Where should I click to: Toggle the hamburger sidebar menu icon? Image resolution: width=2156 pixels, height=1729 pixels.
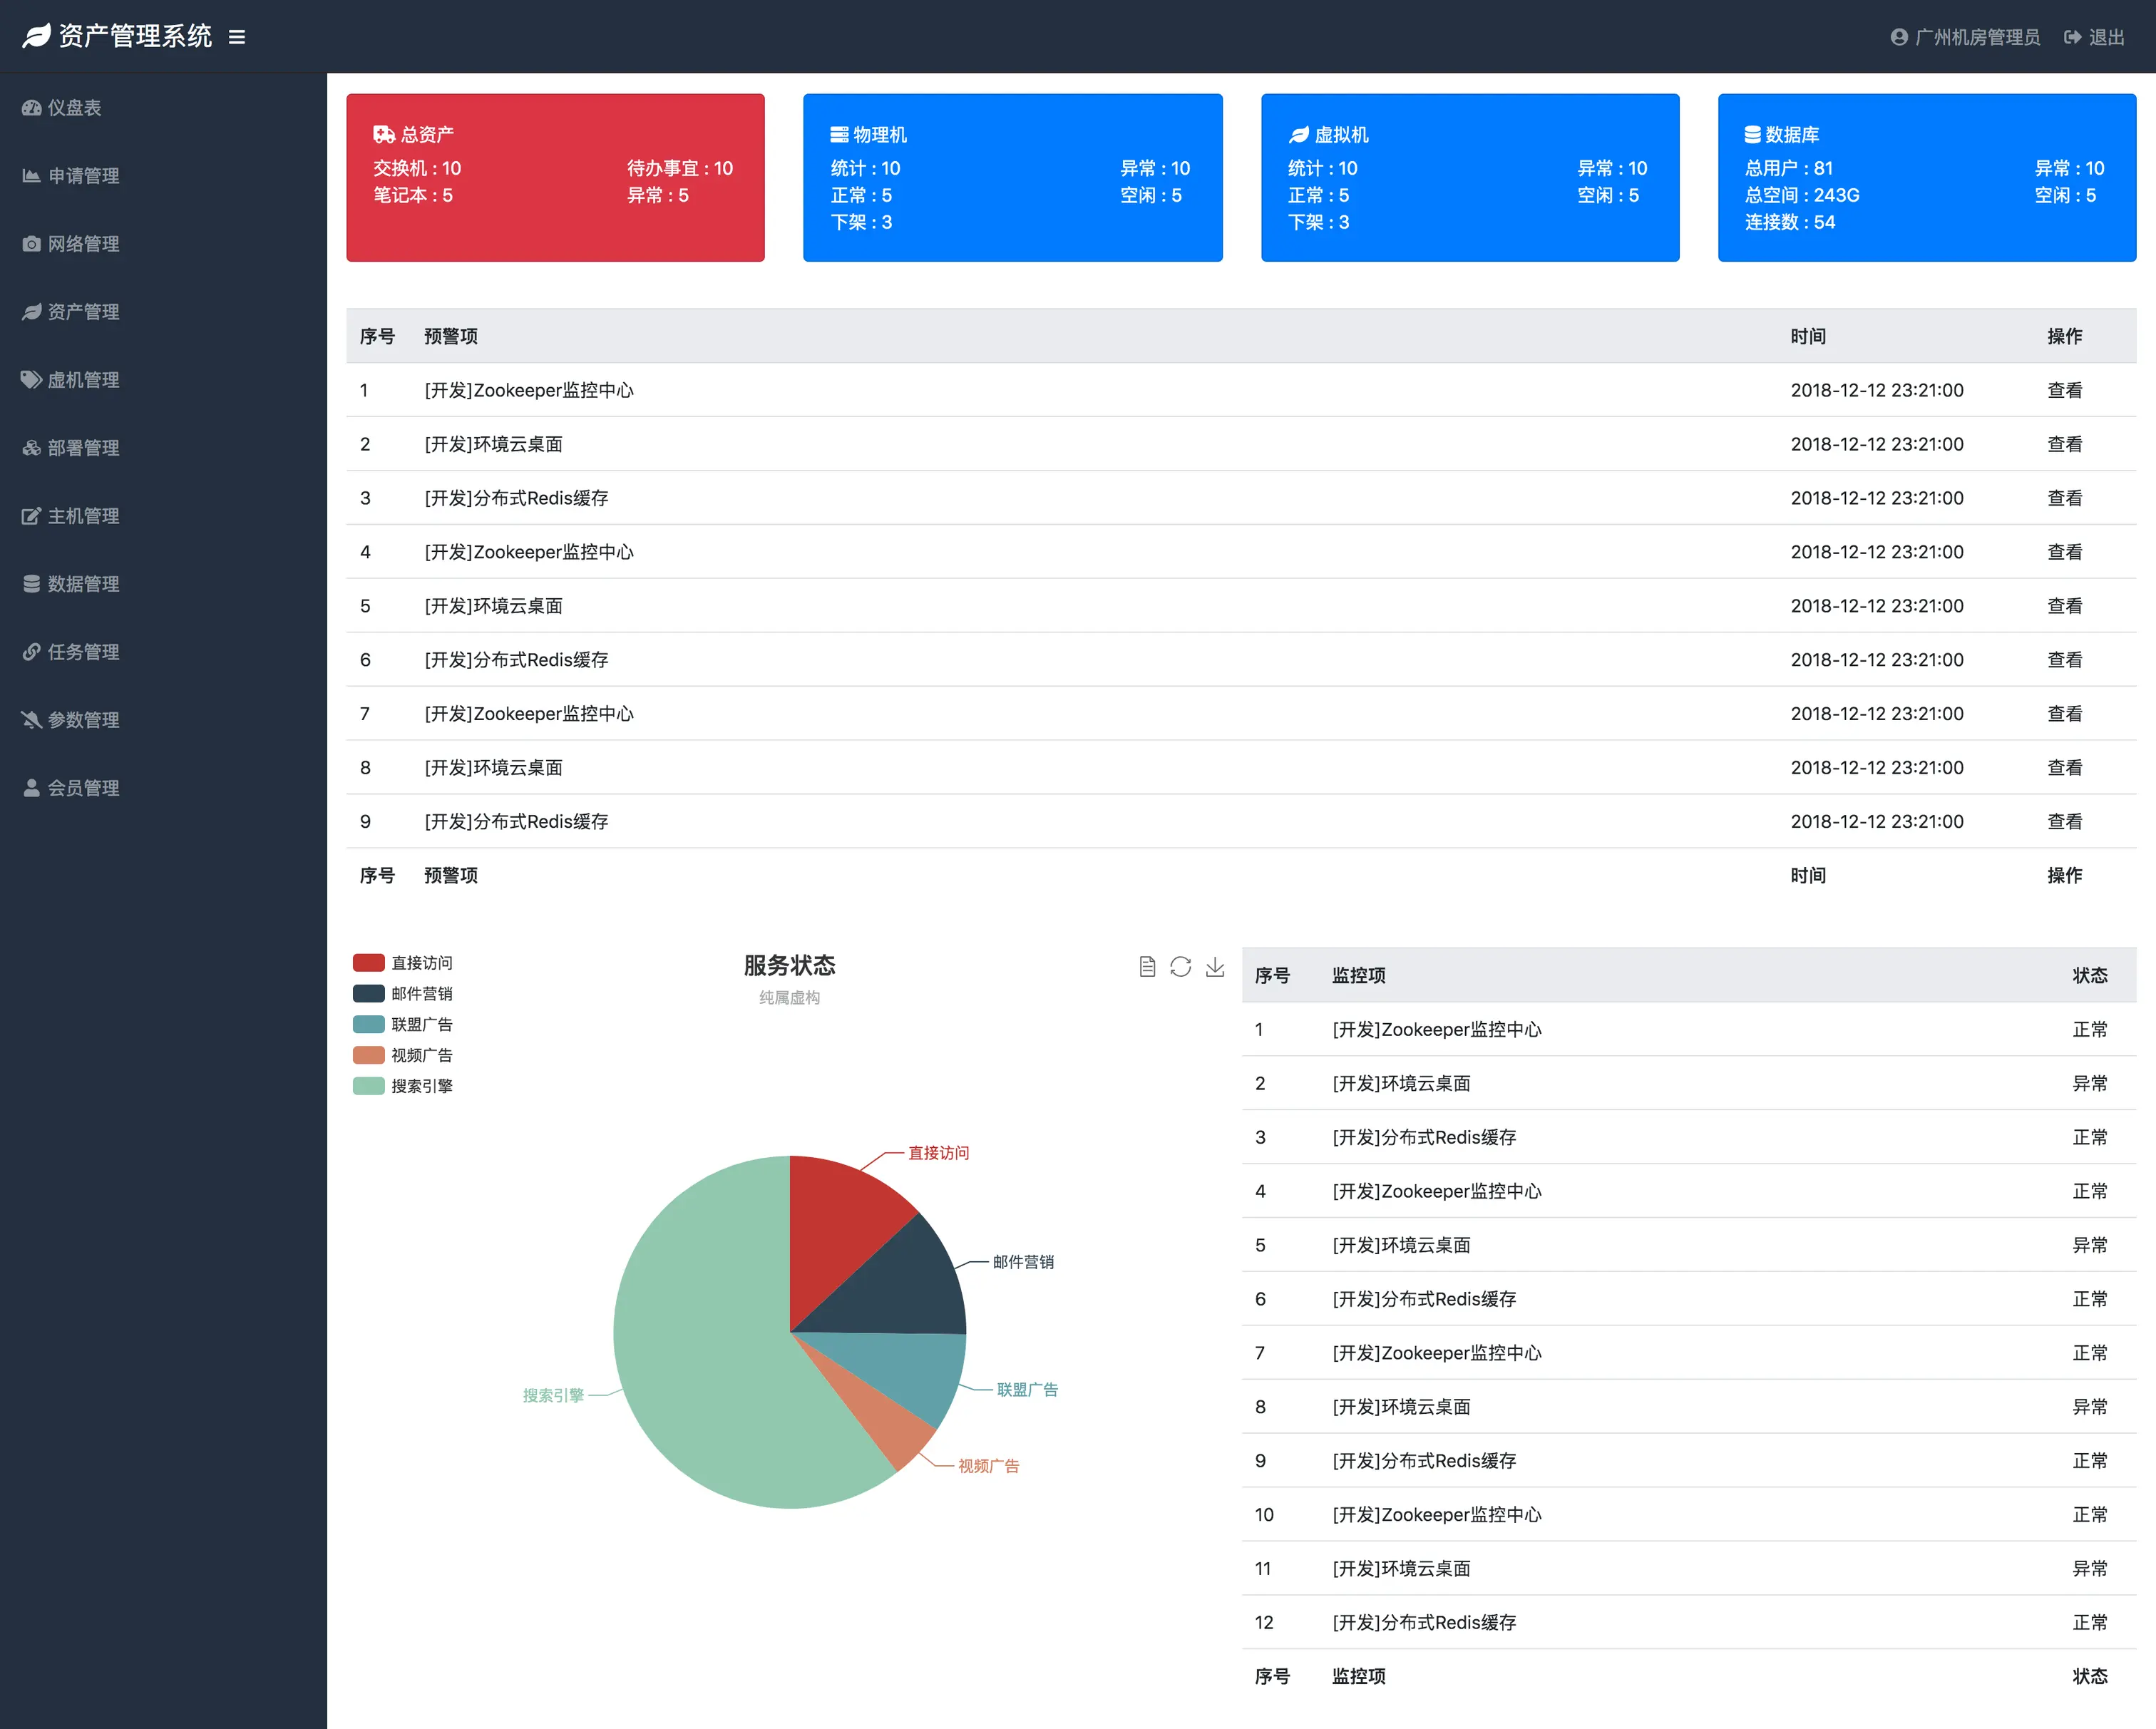(x=237, y=37)
